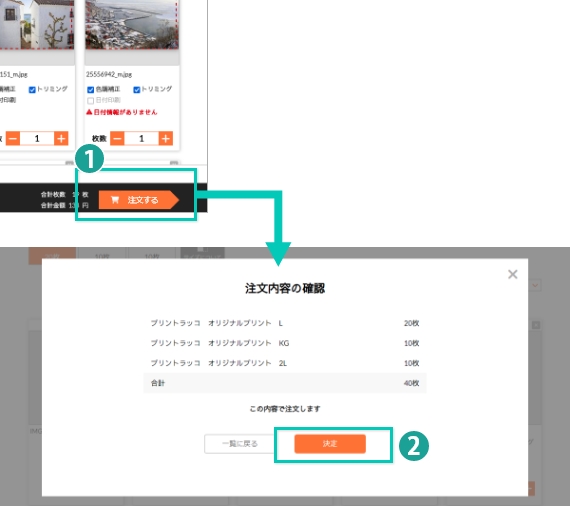Toggle 色調補正 checkbox for 25556942_m.jpg
This screenshot has height=506, width=570.
[x=91, y=89]
